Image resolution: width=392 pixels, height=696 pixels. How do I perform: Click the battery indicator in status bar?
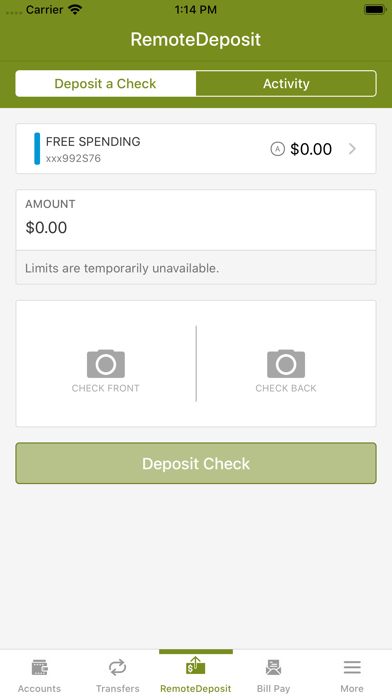point(375,9)
